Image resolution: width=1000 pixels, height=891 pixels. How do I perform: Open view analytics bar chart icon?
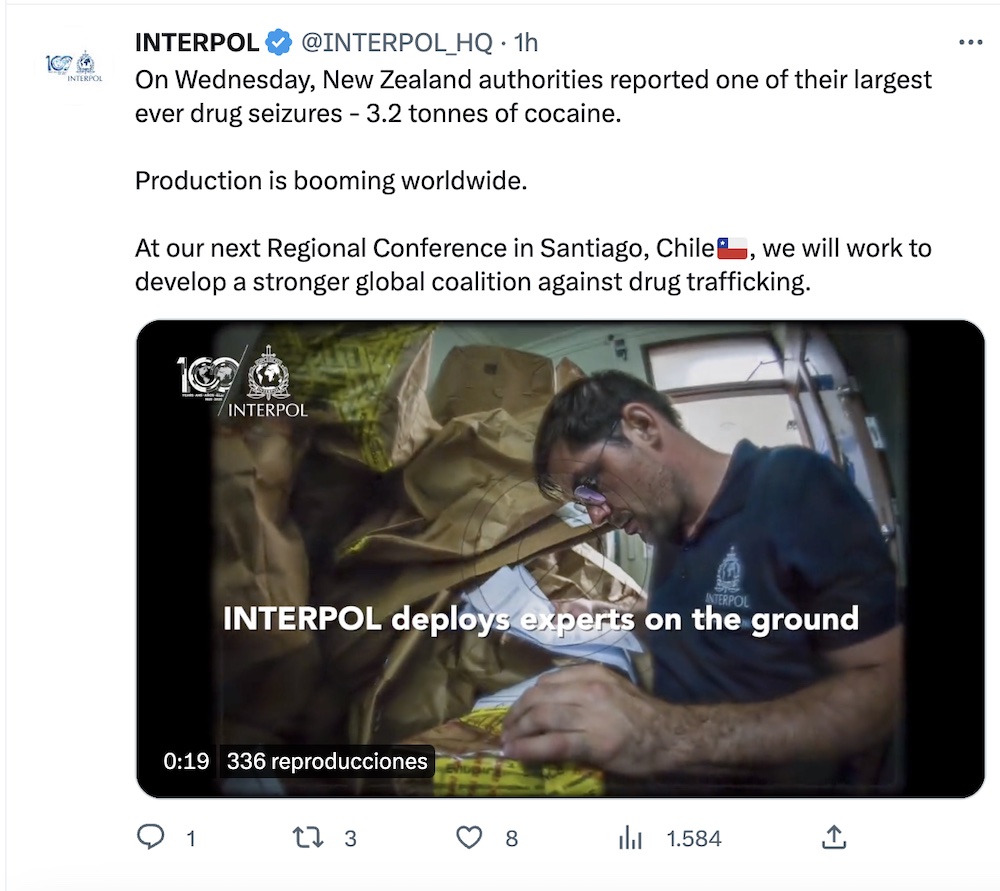(x=630, y=838)
